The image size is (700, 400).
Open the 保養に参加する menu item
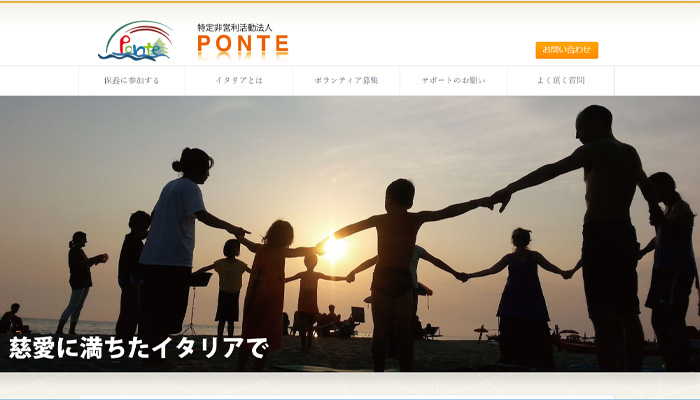pyautogui.click(x=132, y=81)
